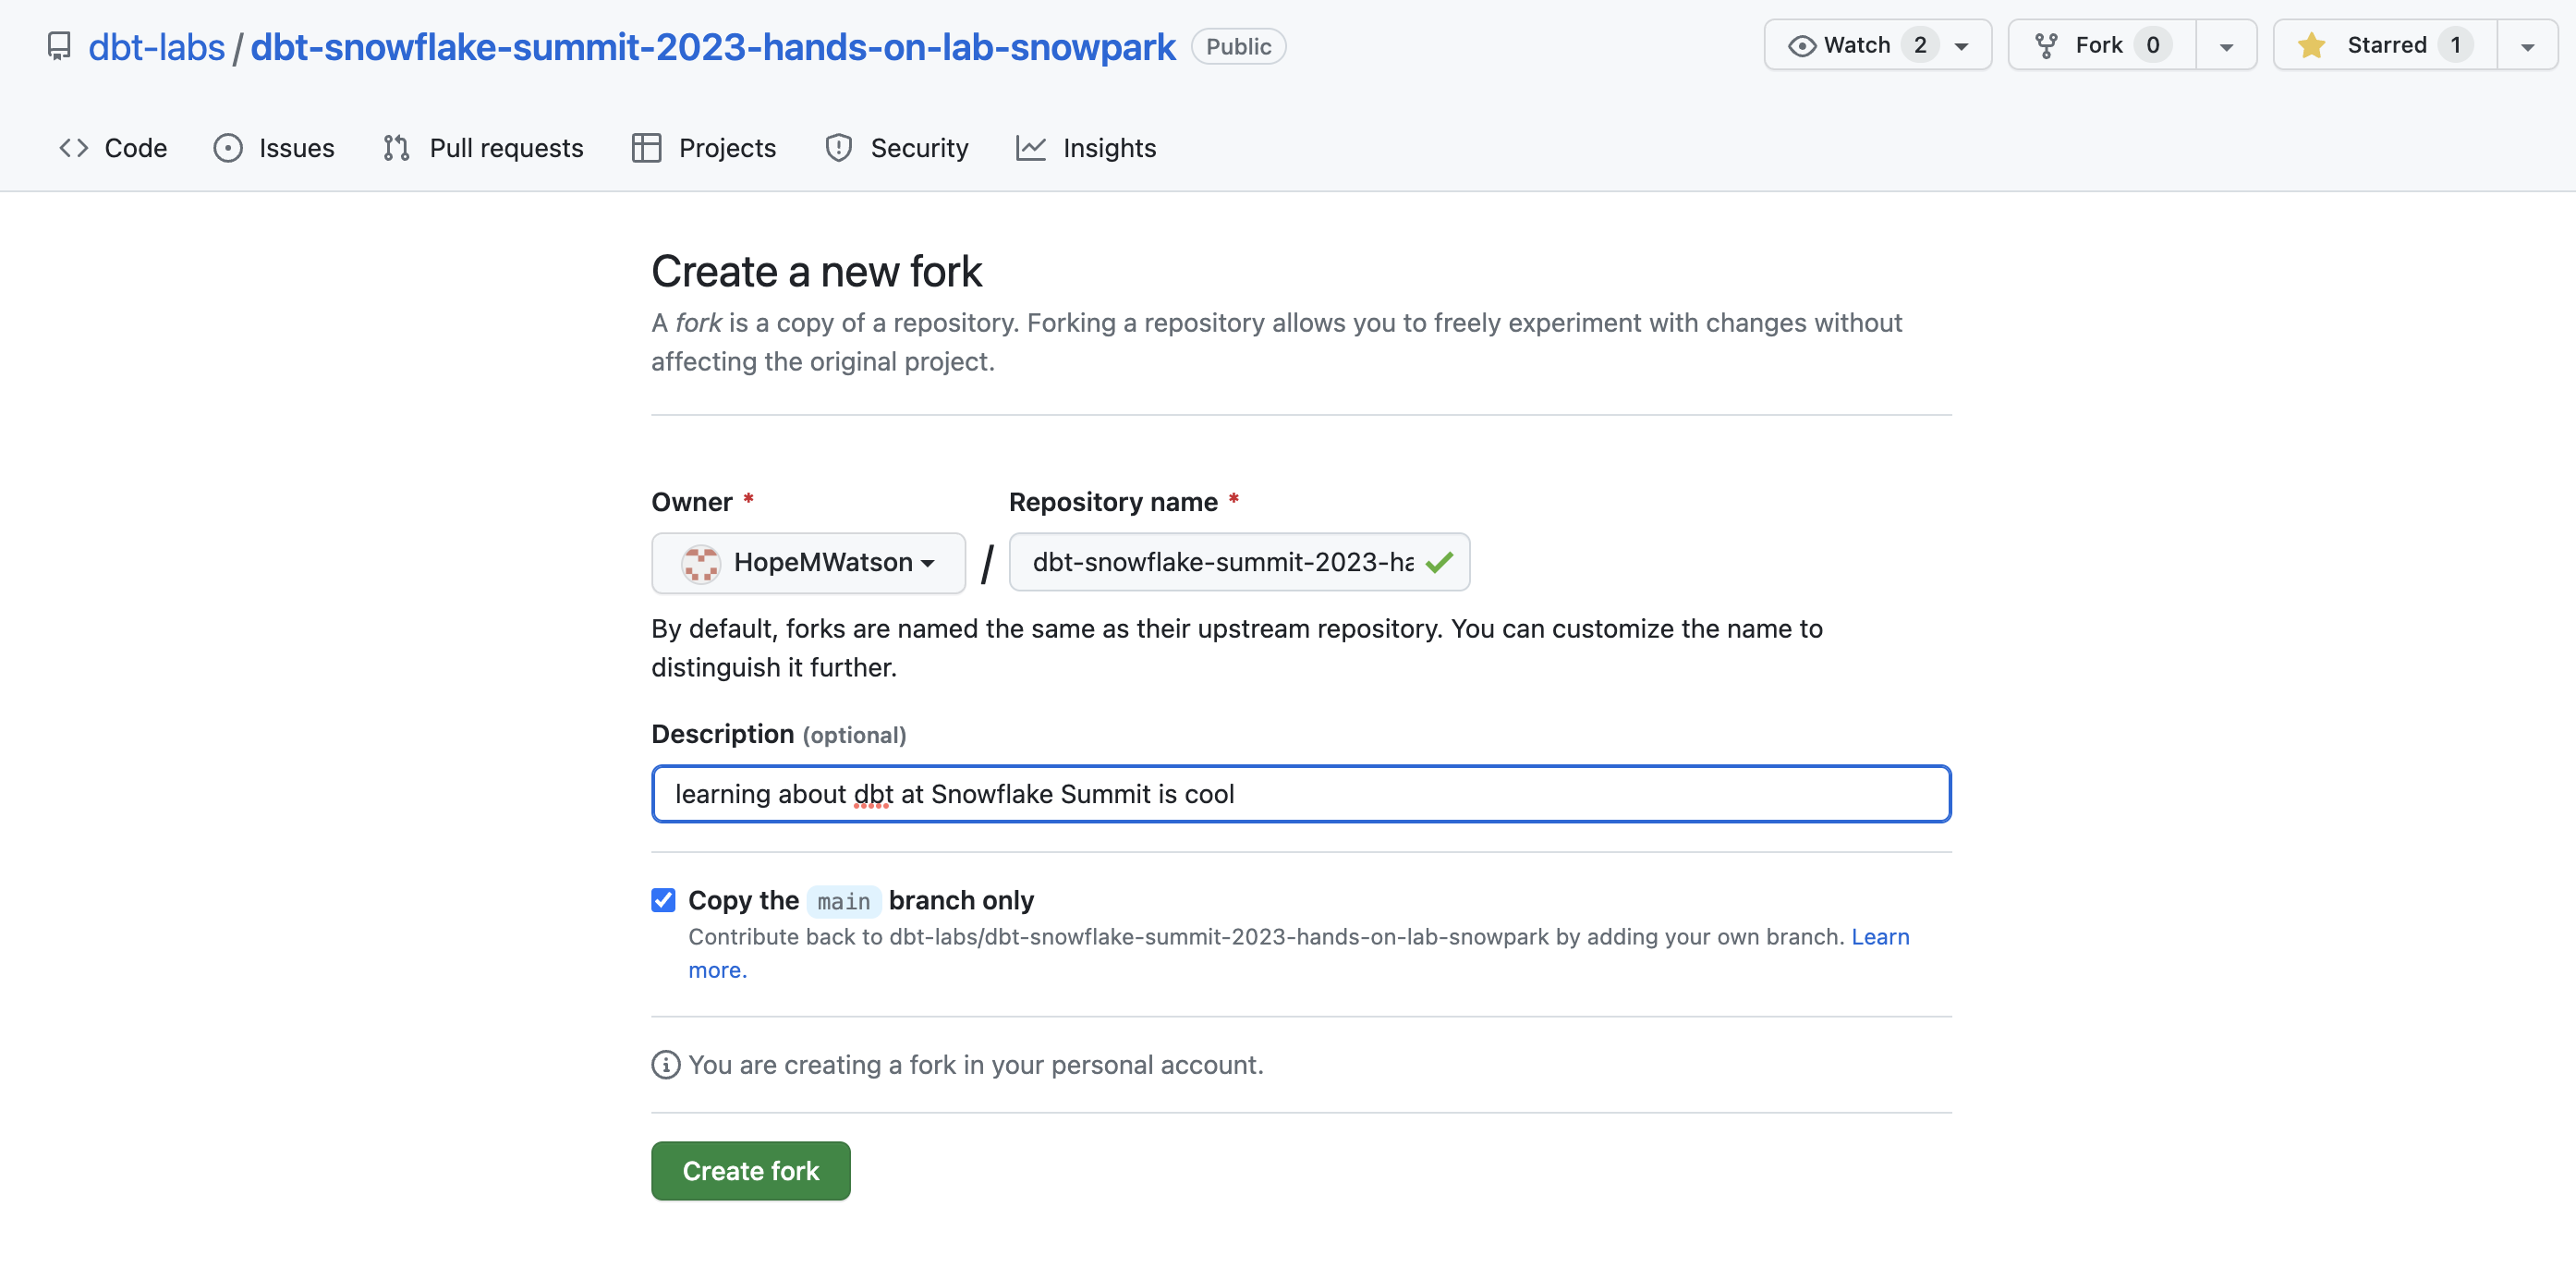Screen dimensions: 2576x1268
Task: Open the Starred dropdown chevron
Action: [x=2528, y=44]
